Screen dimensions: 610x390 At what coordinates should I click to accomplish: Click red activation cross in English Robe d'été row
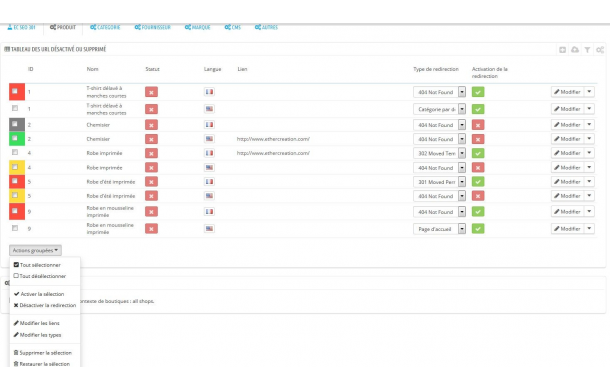478,196
